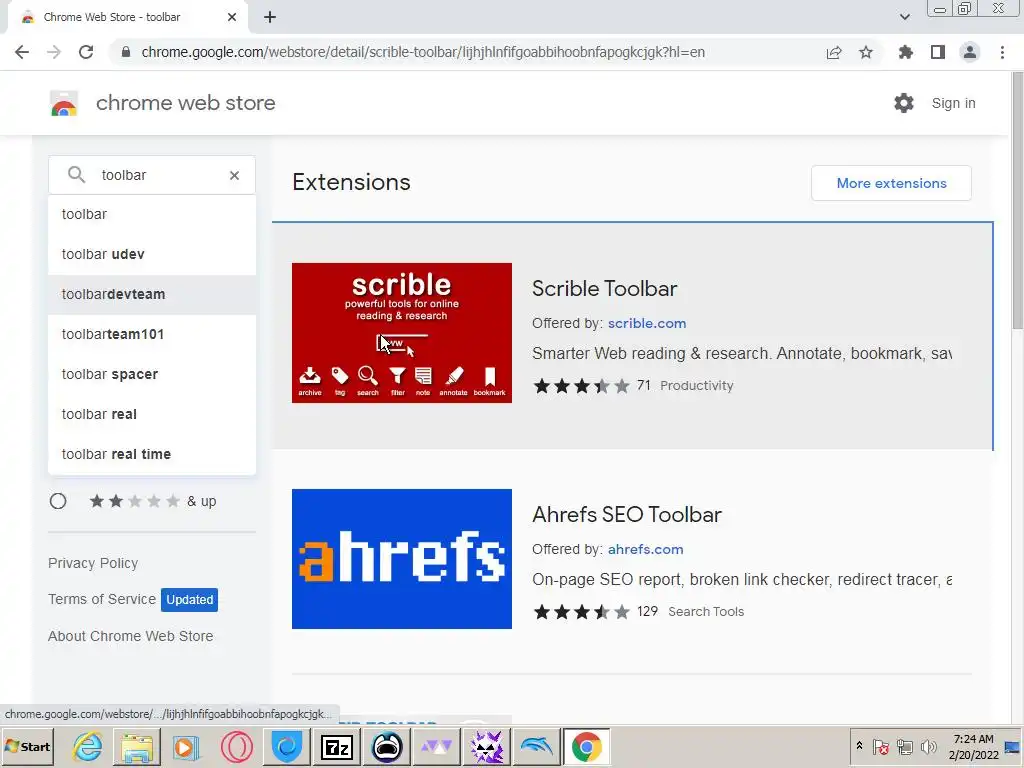This screenshot has height=768, width=1024.
Task: Click the Ahrefs star rating
Action: coord(582,612)
